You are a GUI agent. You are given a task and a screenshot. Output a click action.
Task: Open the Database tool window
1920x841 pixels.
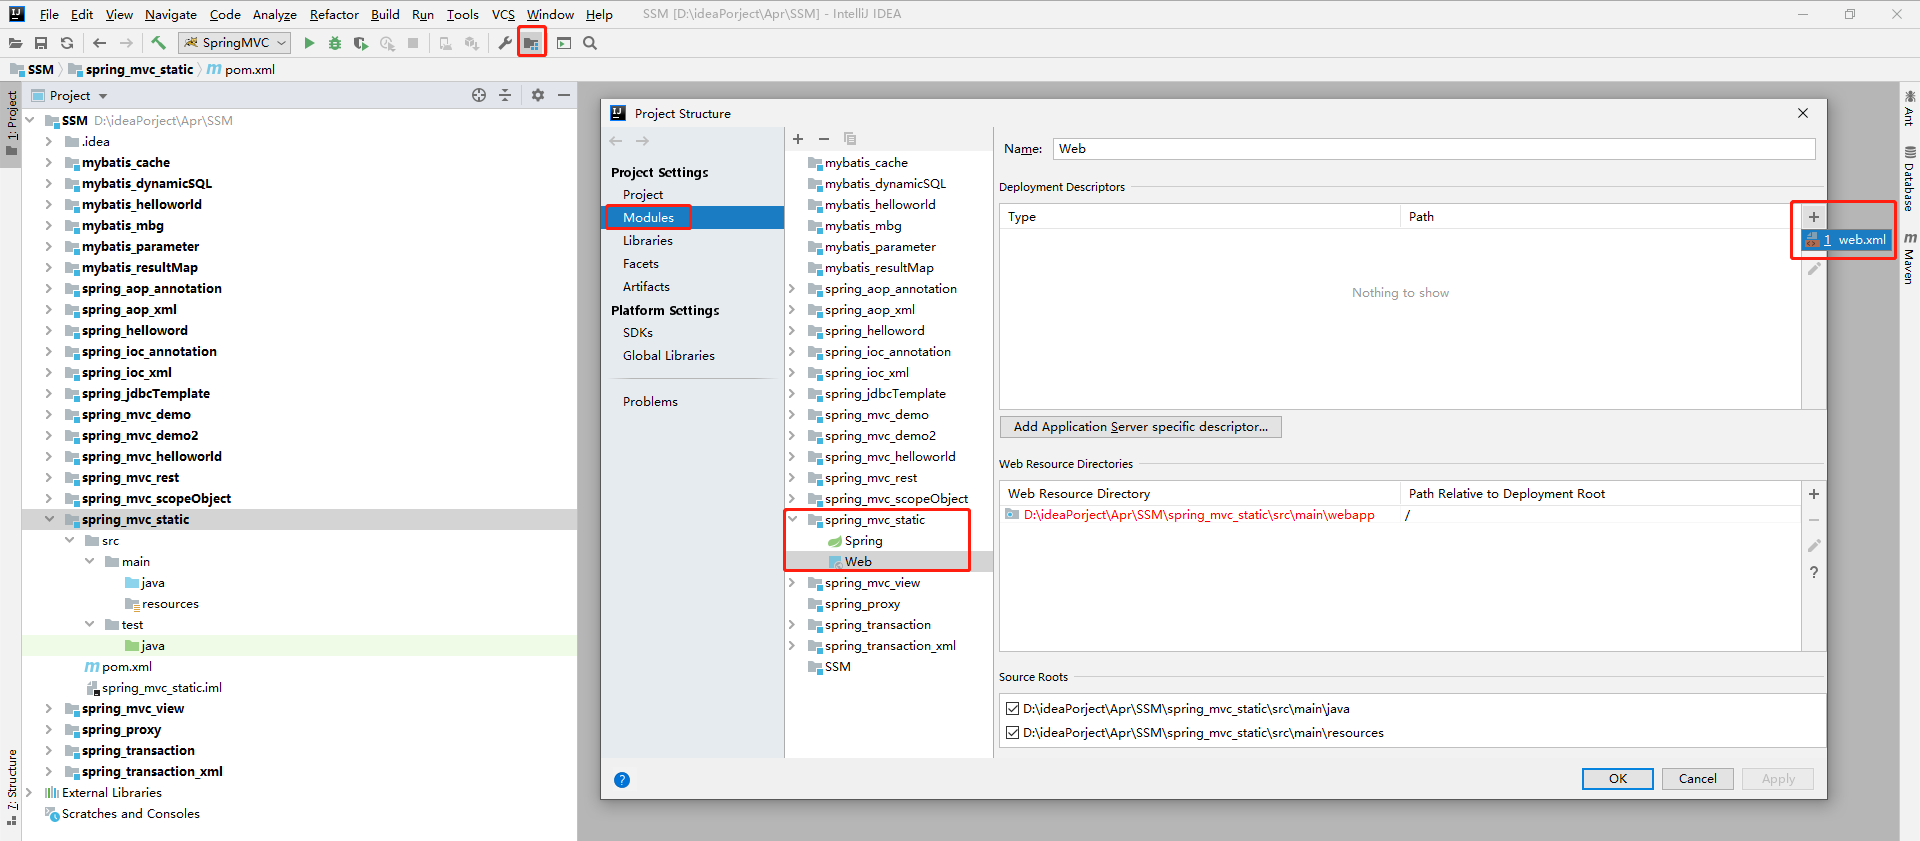click(1909, 179)
